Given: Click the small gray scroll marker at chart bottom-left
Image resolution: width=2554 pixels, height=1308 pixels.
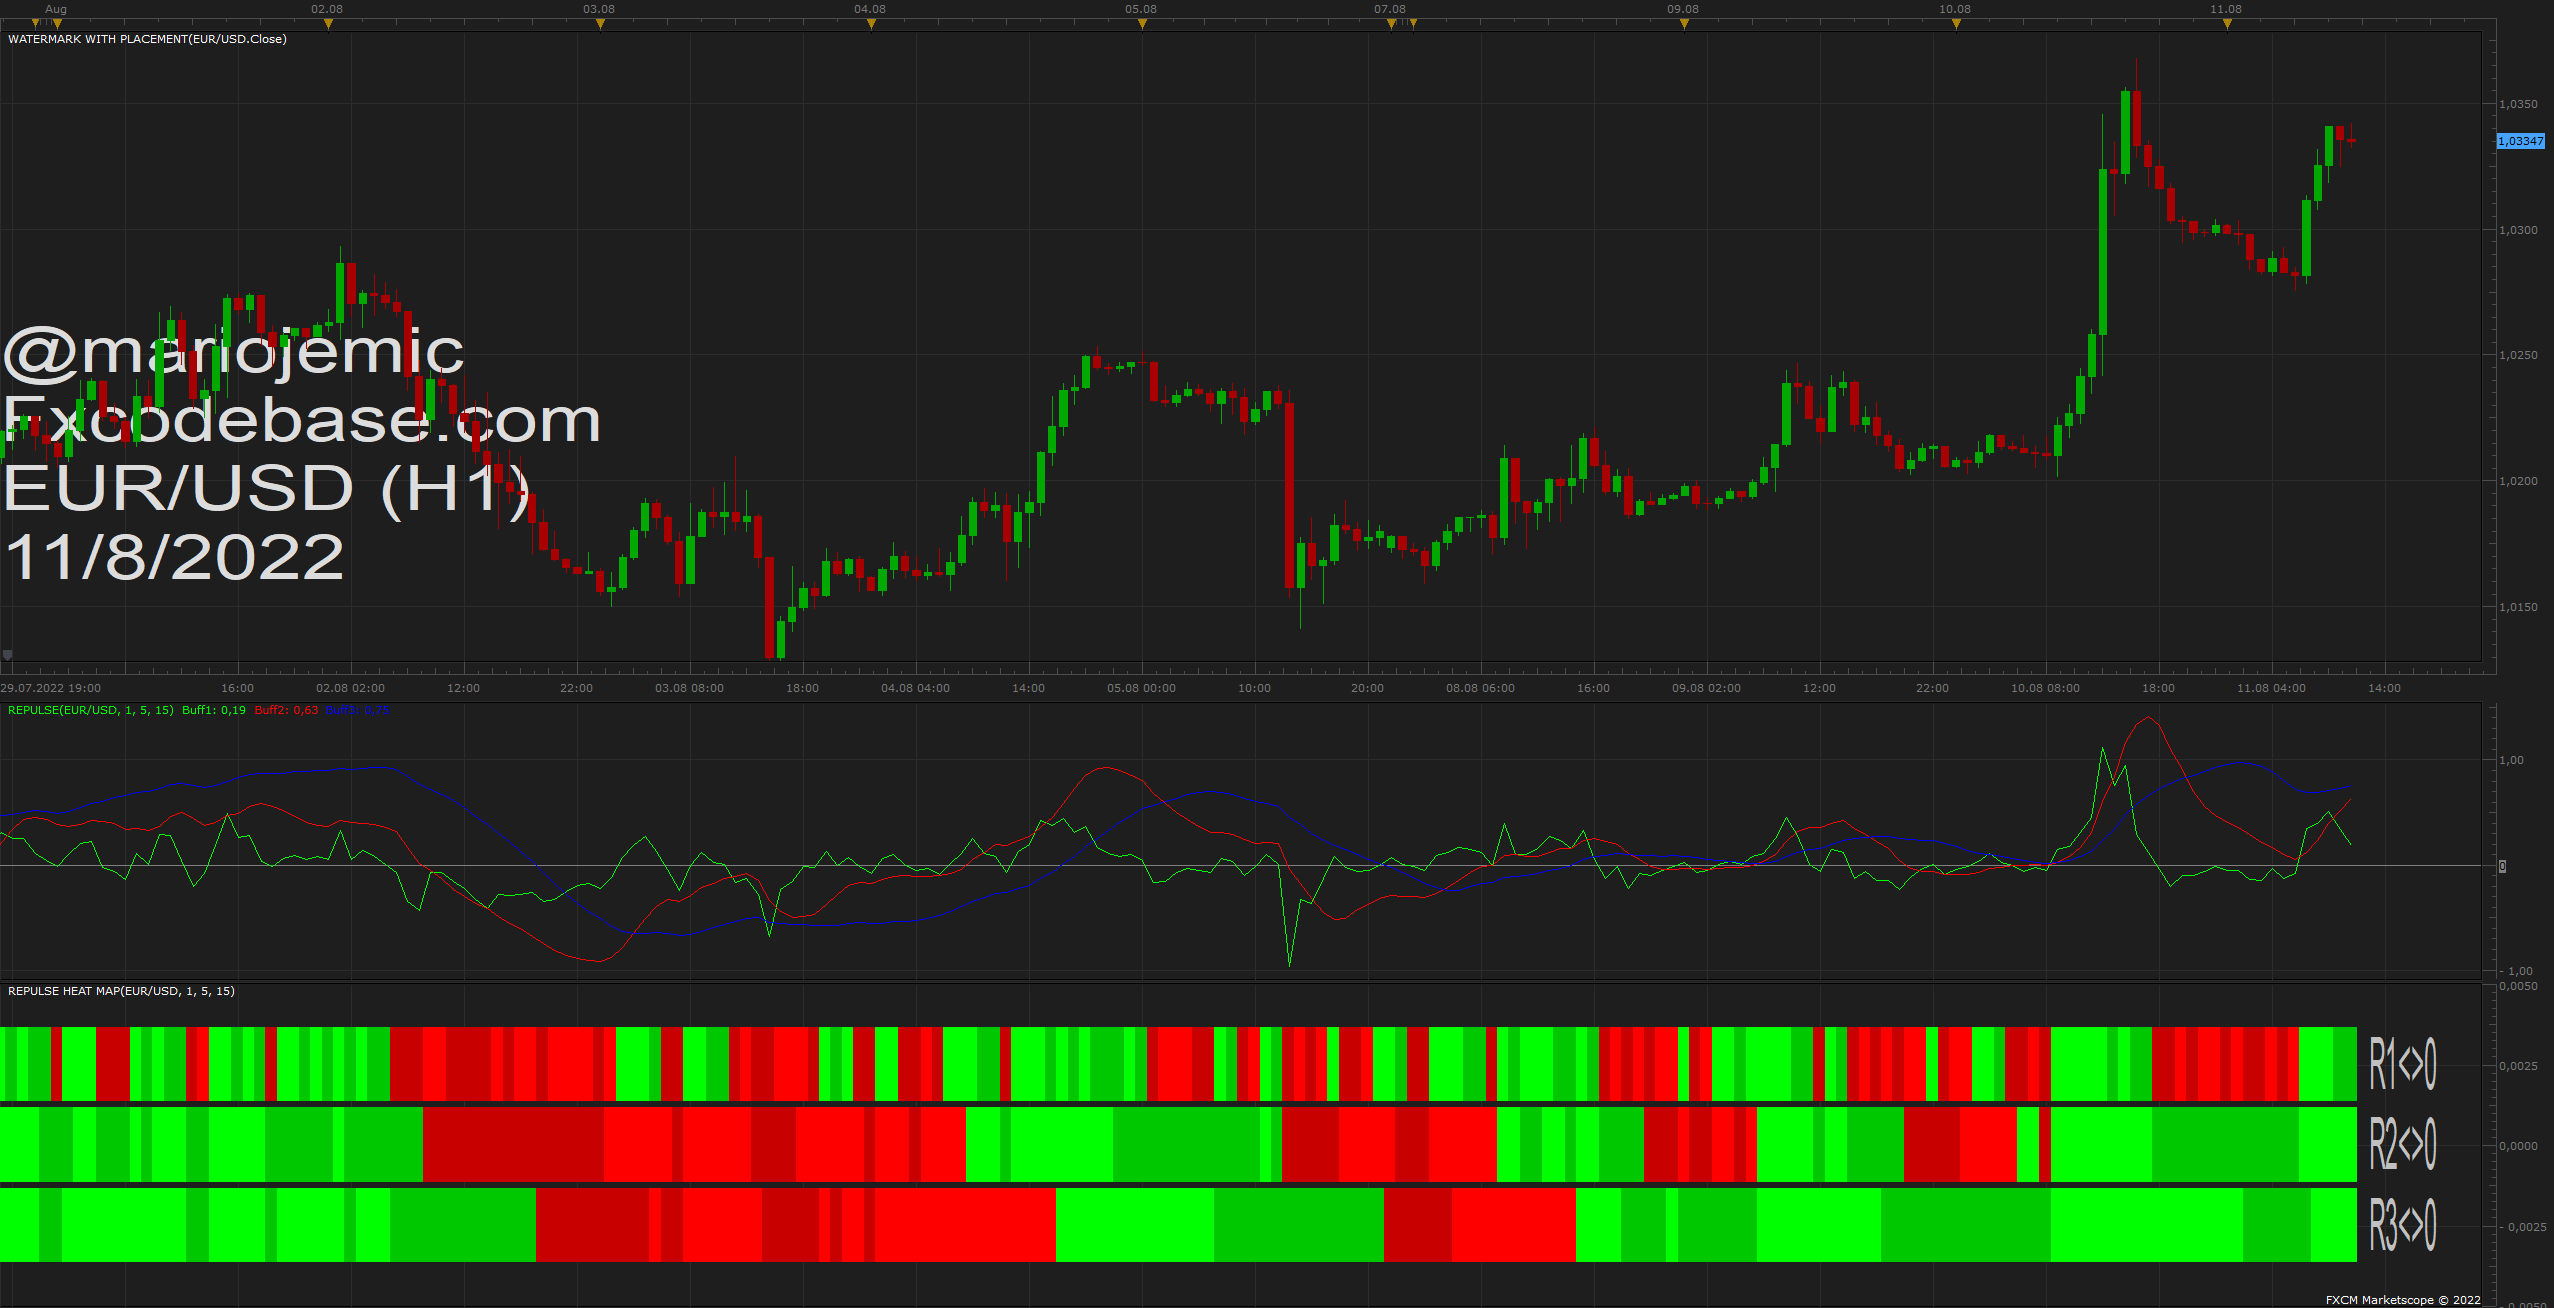Looking at the screenshot, I should (x=7, y=655).
